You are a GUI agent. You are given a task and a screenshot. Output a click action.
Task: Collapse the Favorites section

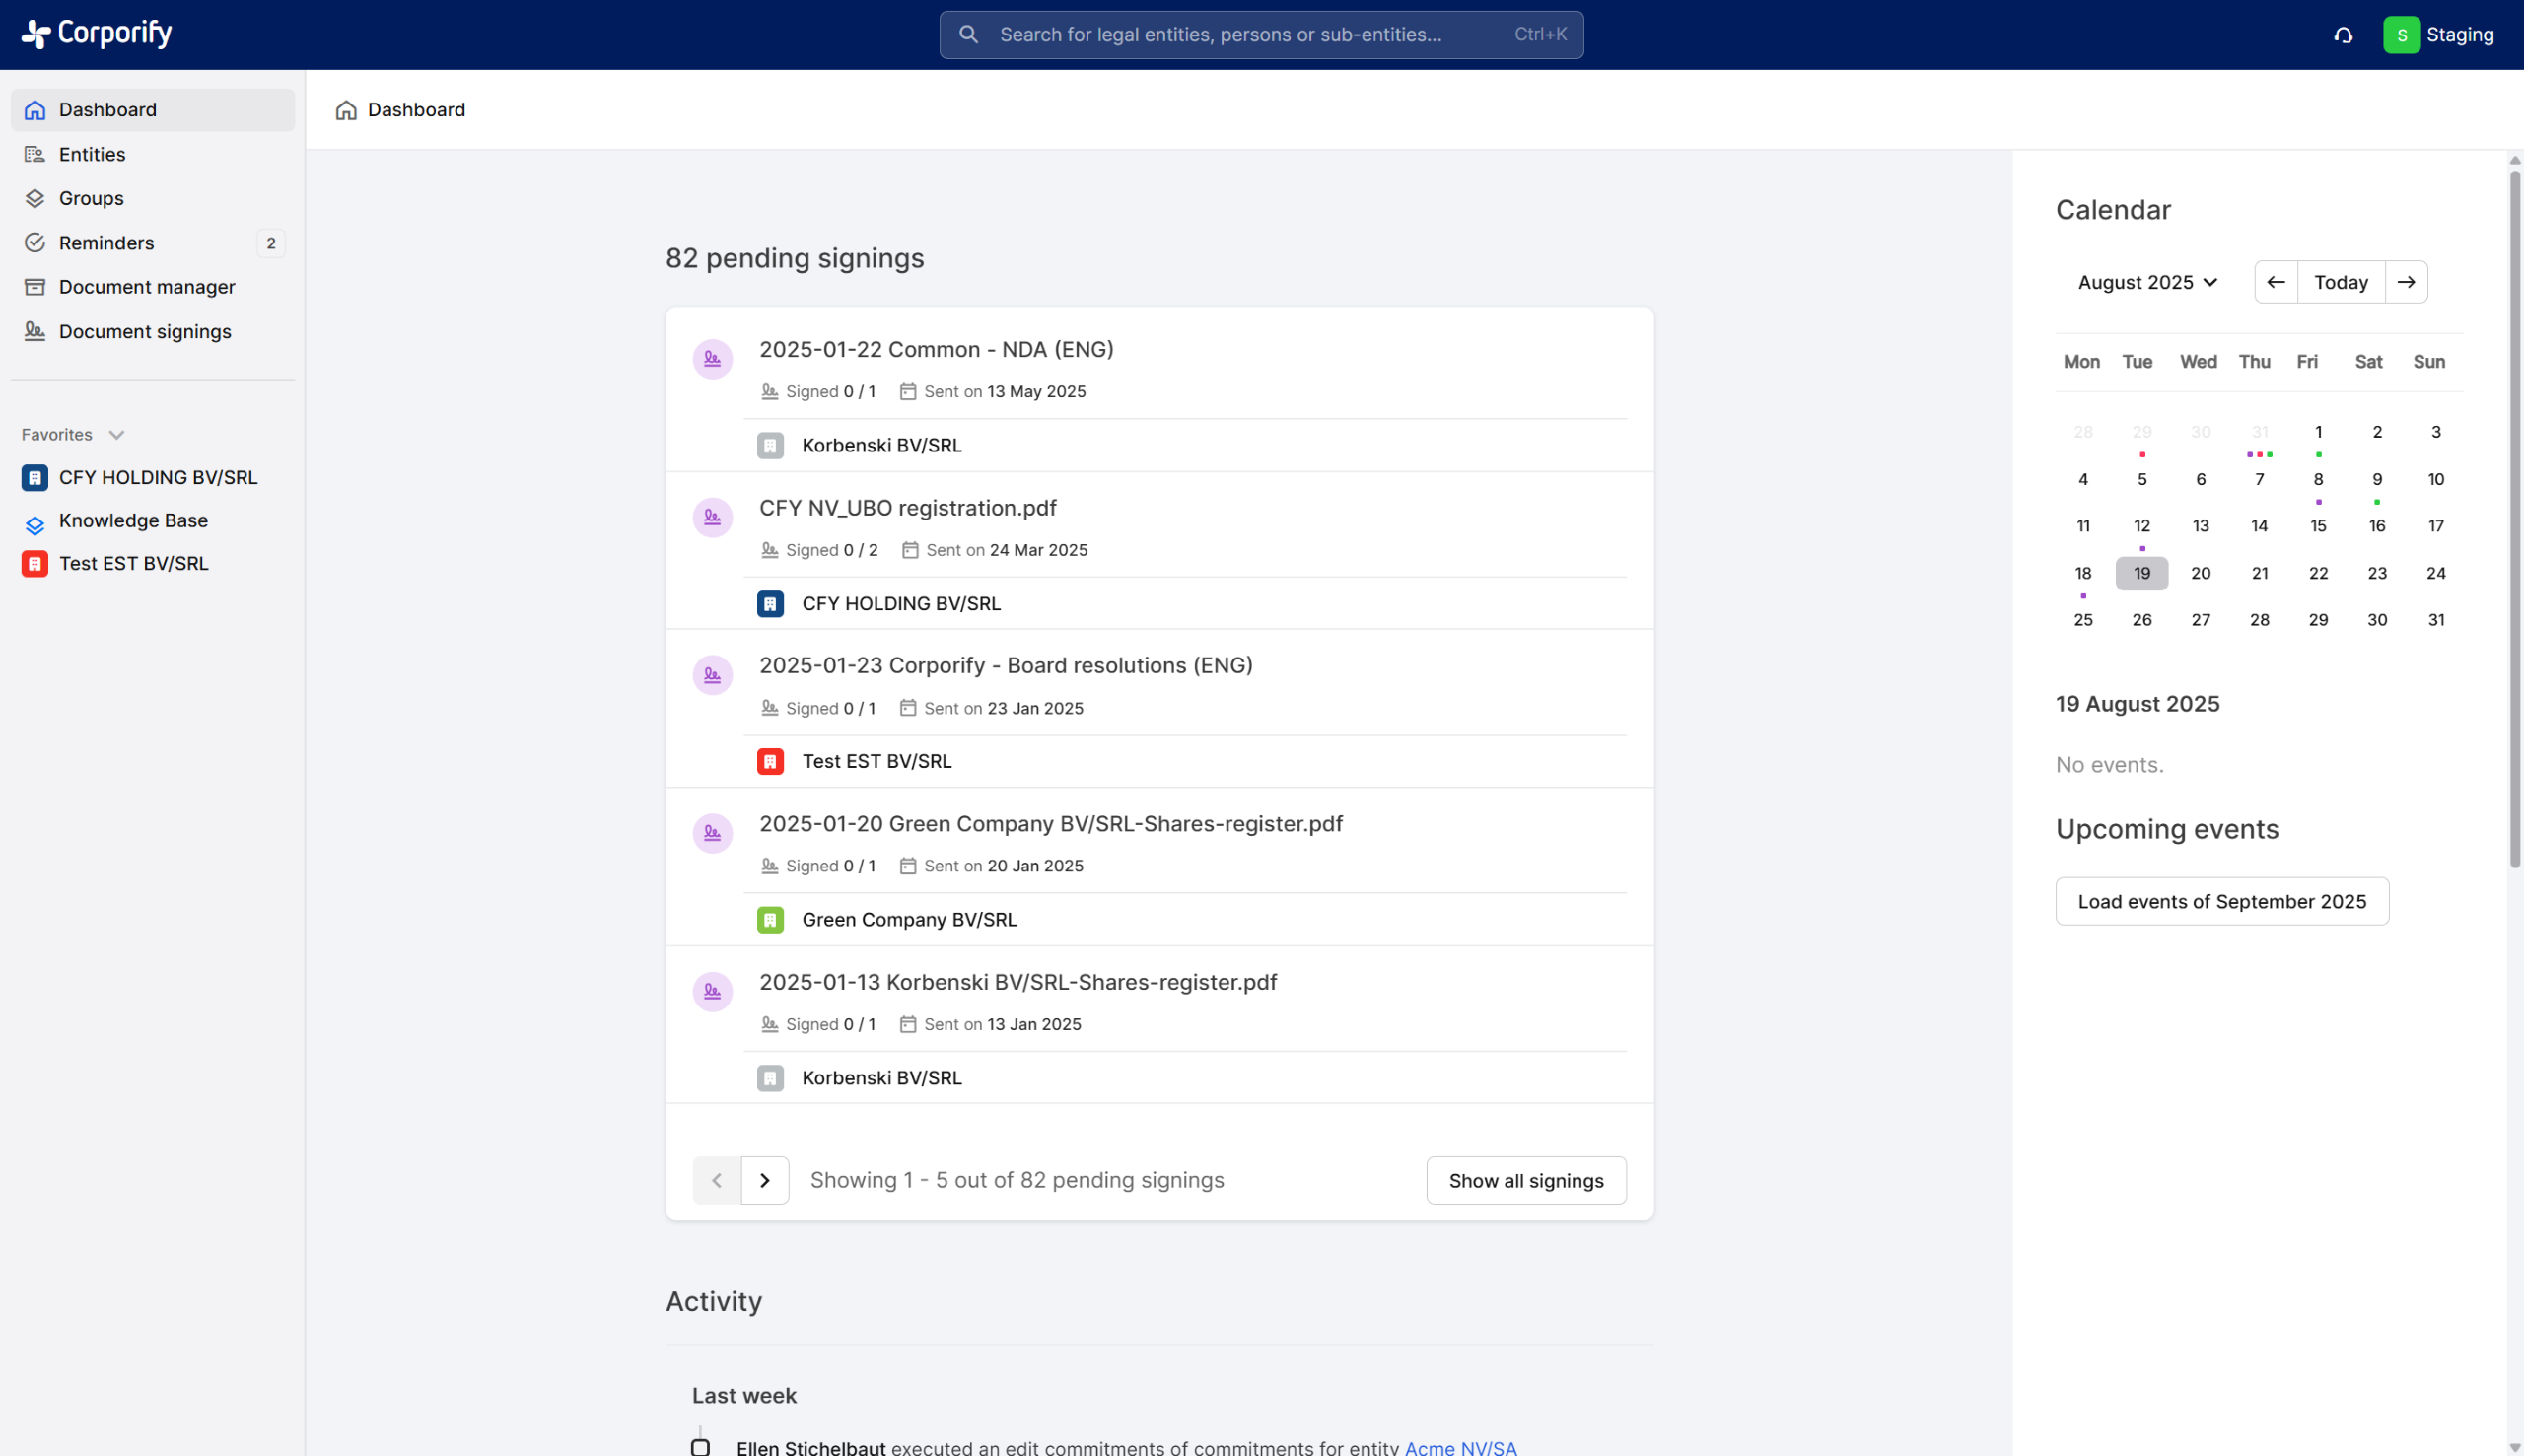click(x=116, y=435)
